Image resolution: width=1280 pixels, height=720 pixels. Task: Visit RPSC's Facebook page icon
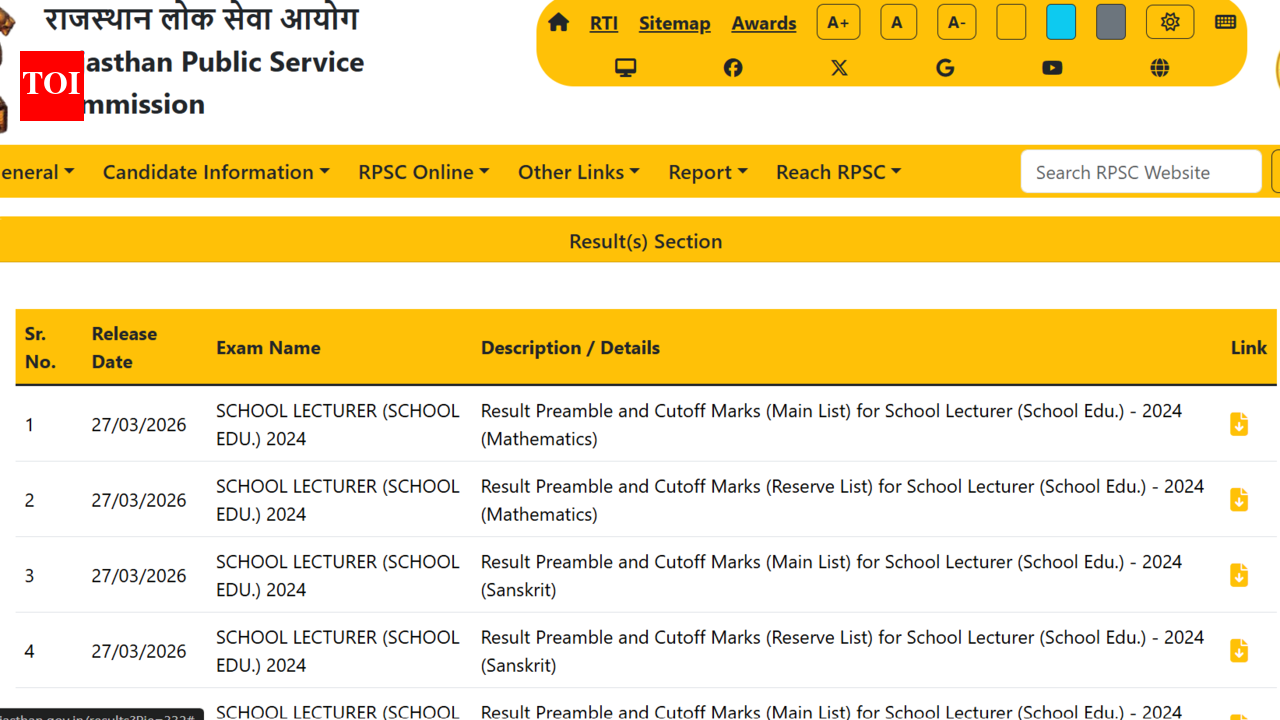(x=732, y=67)
